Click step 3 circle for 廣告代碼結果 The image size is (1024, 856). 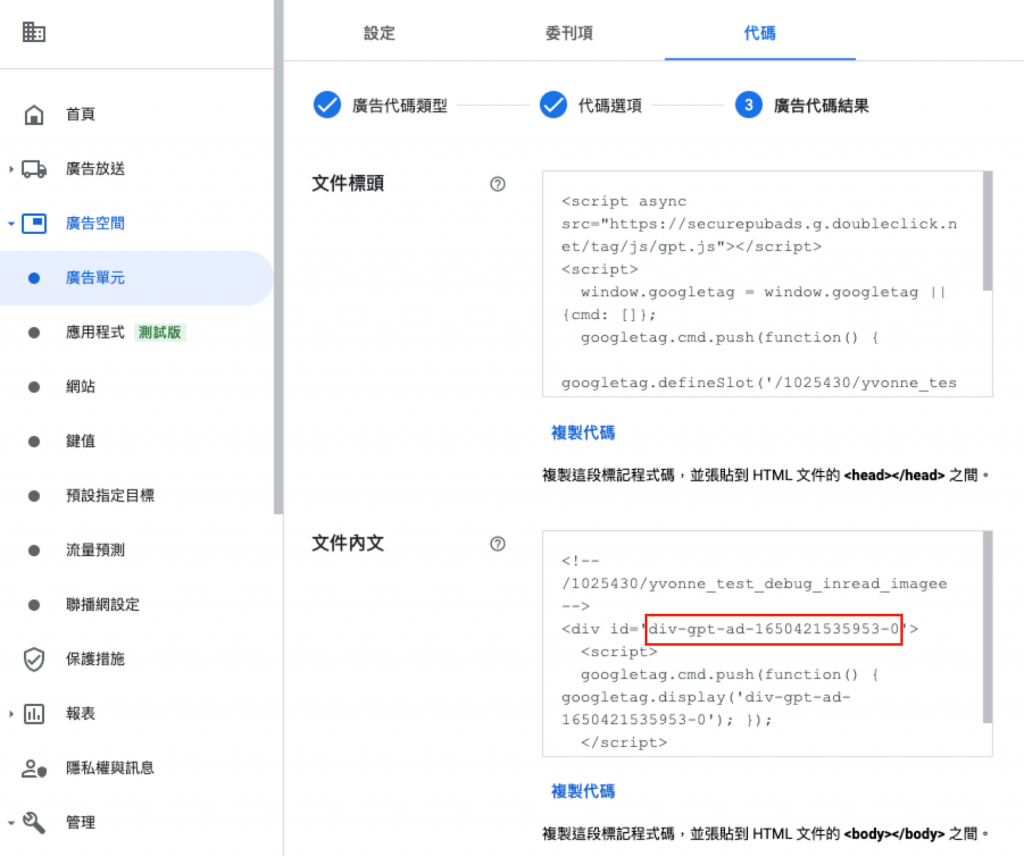point(748,105)
